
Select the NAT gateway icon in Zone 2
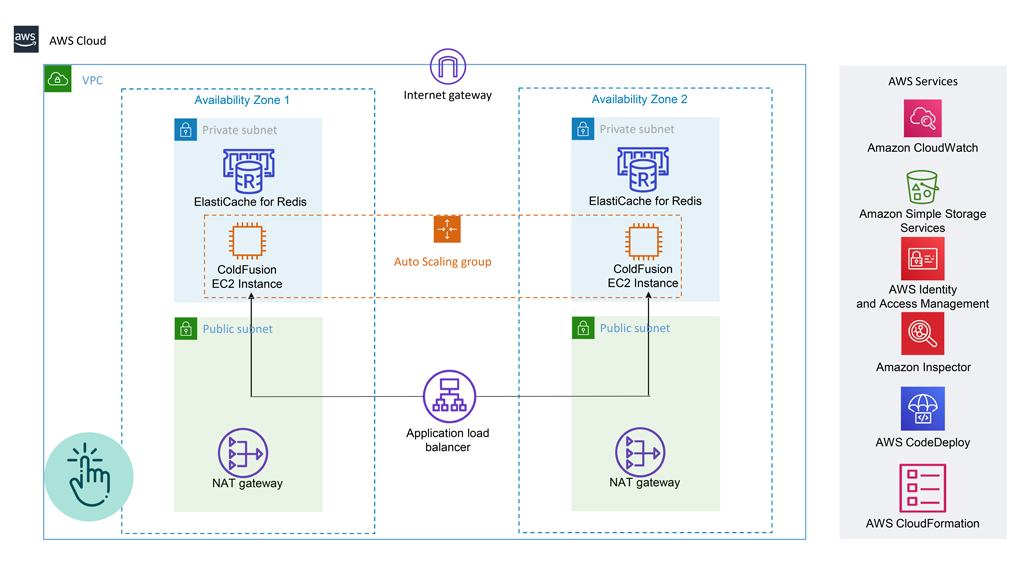click(x=640, y=452)
